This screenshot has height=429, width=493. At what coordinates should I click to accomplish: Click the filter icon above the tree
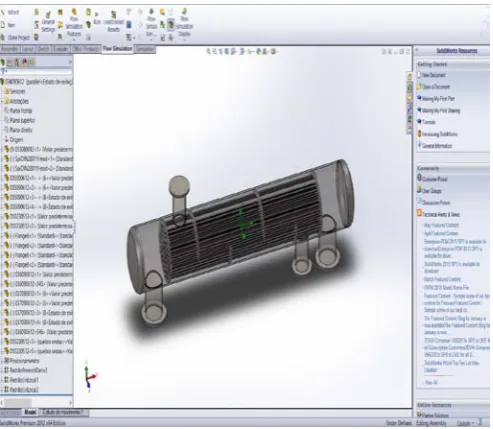tap(4, 71)
